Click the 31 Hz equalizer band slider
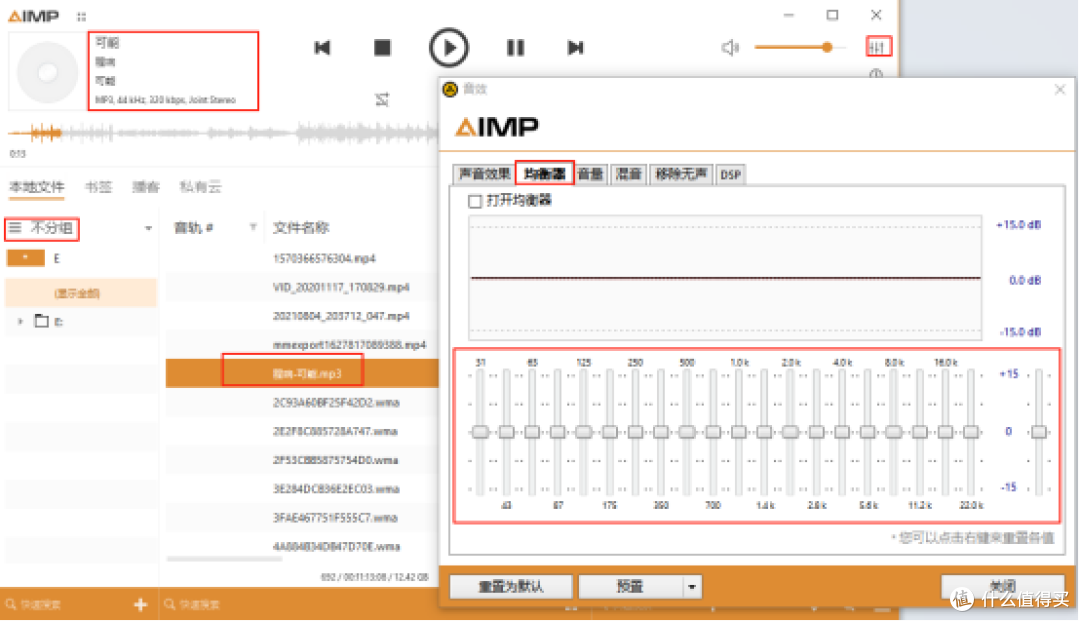 coord(481,432)
